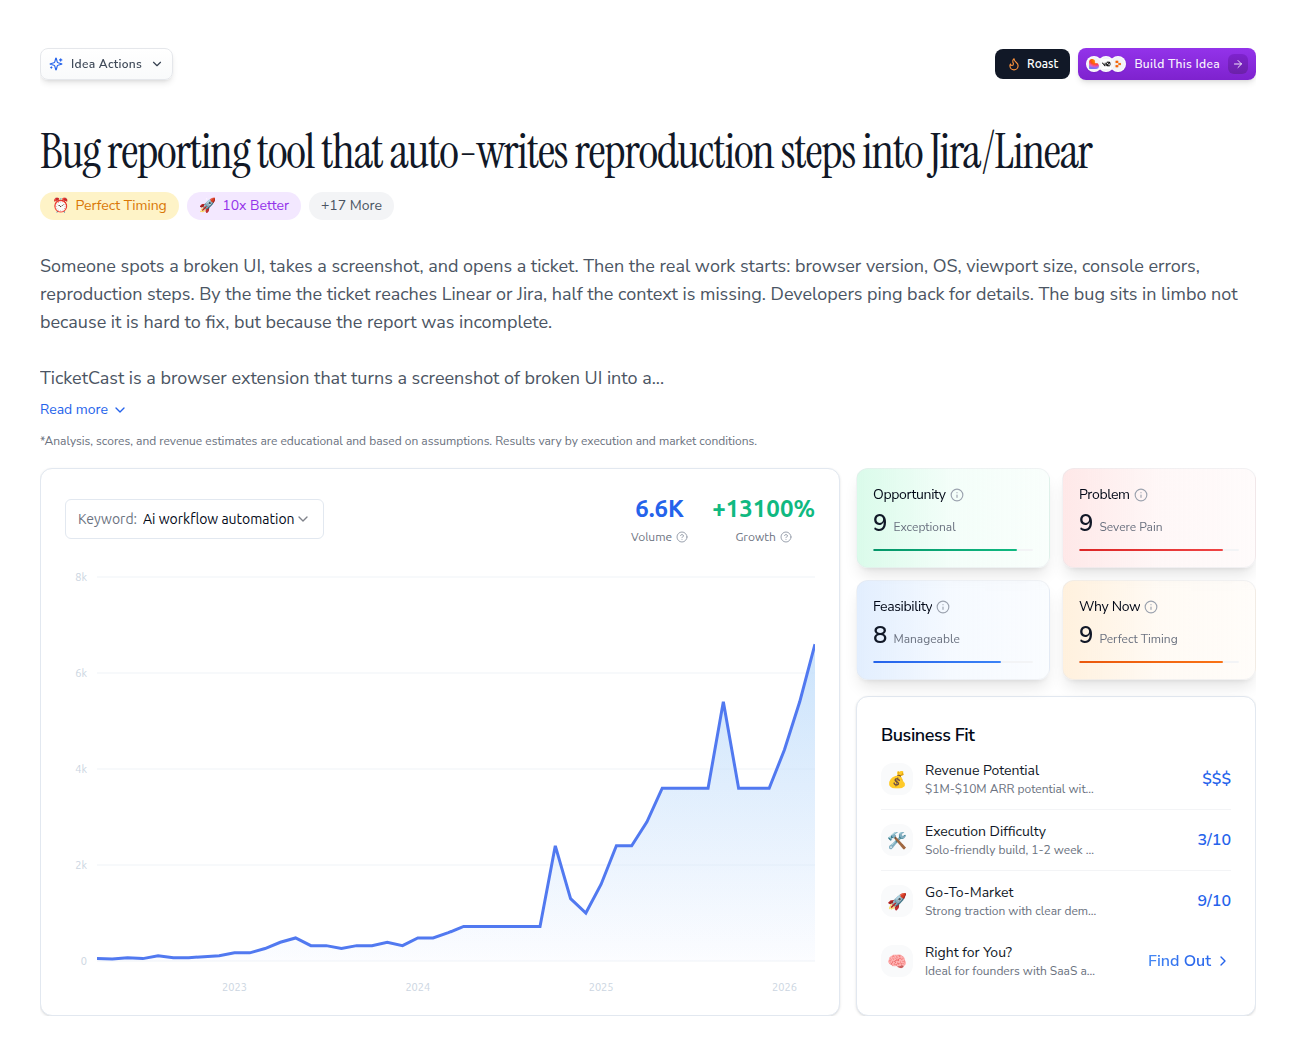Select the 10x Better tag
The image size is (1296, 1056).
point(244,205)
